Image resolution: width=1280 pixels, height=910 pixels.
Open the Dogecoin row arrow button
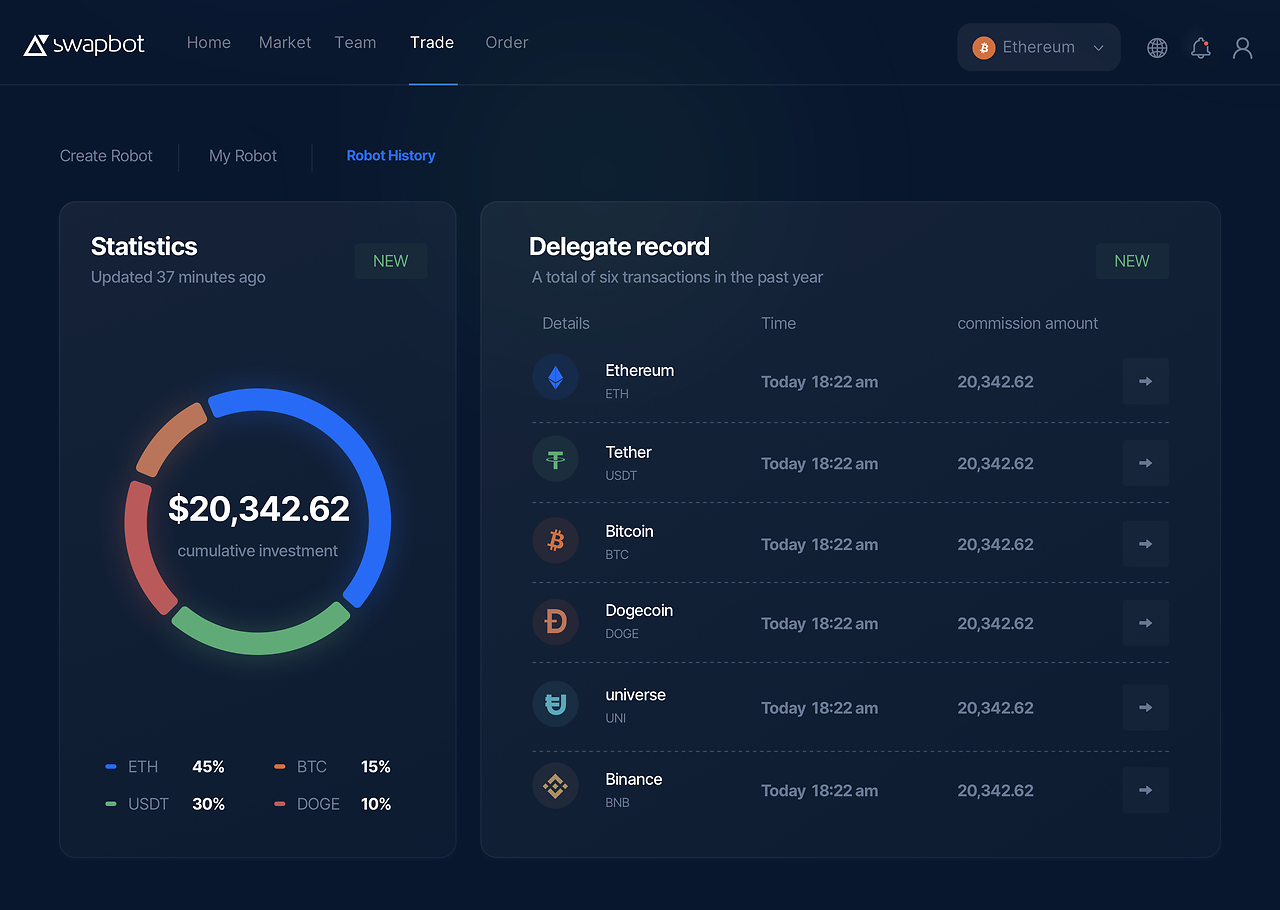click(1145, 623)
